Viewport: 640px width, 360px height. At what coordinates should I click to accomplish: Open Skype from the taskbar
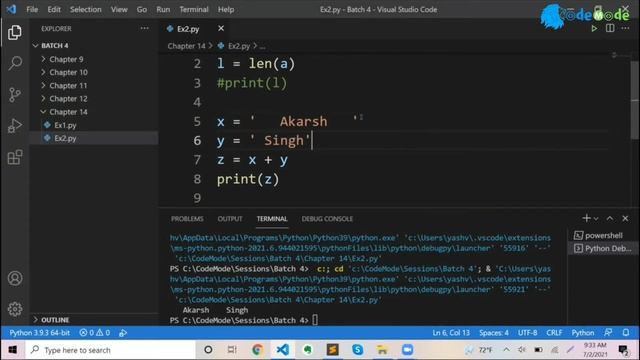[358, 350]
